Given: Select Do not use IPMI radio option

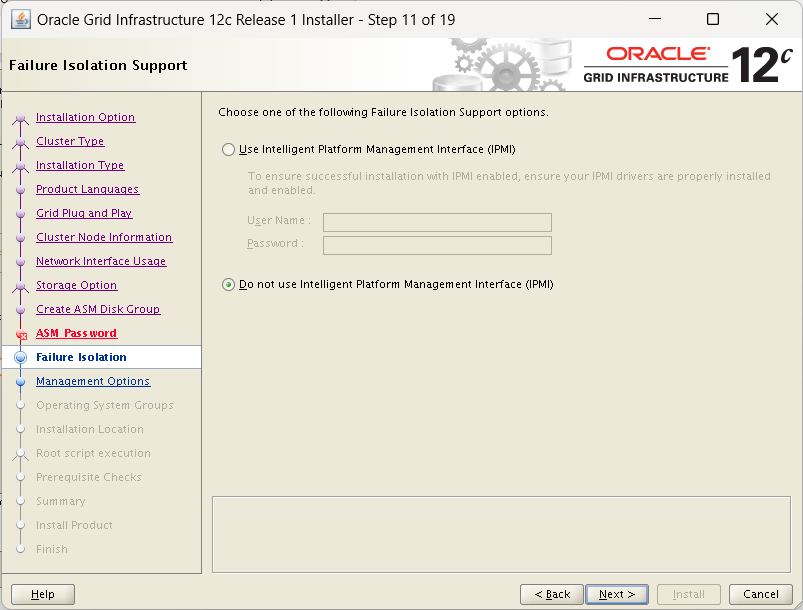Looking at the screenshot, I should (228, 284).
